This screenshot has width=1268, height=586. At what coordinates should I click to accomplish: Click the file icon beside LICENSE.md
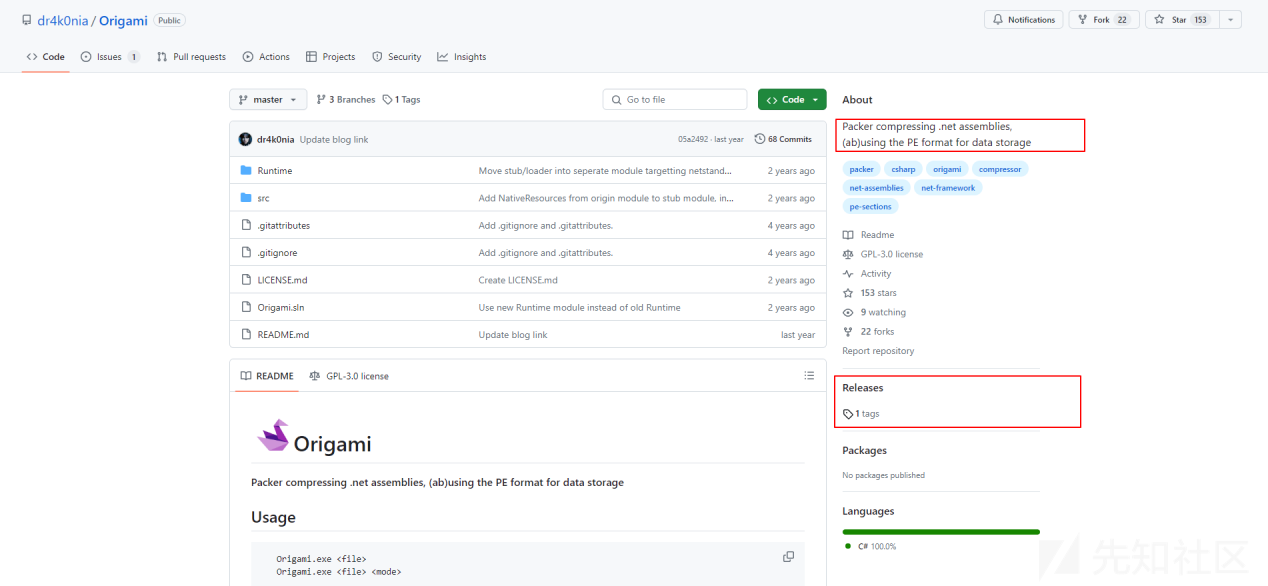coord(246,280)
